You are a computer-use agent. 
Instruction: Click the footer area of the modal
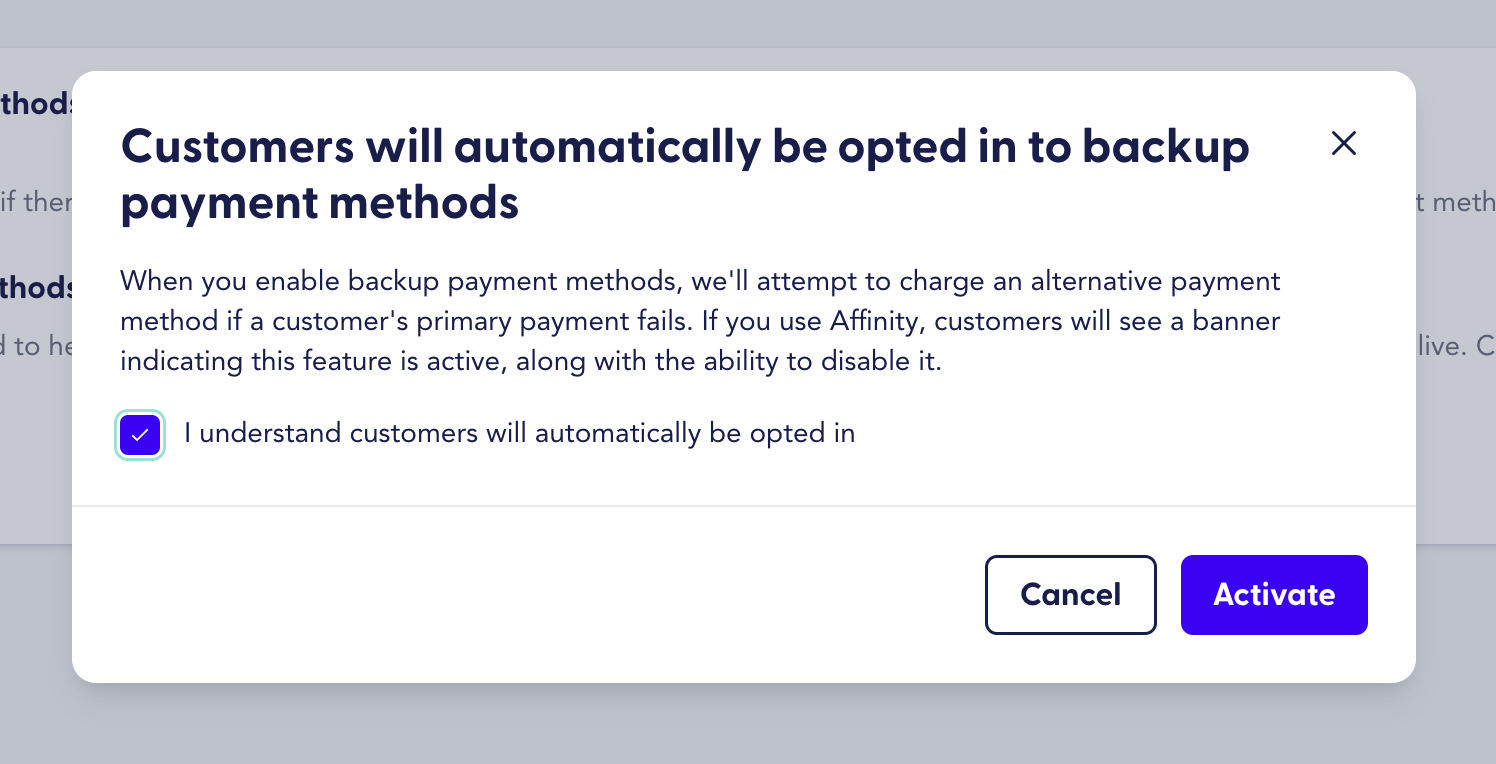coord(500,594)
